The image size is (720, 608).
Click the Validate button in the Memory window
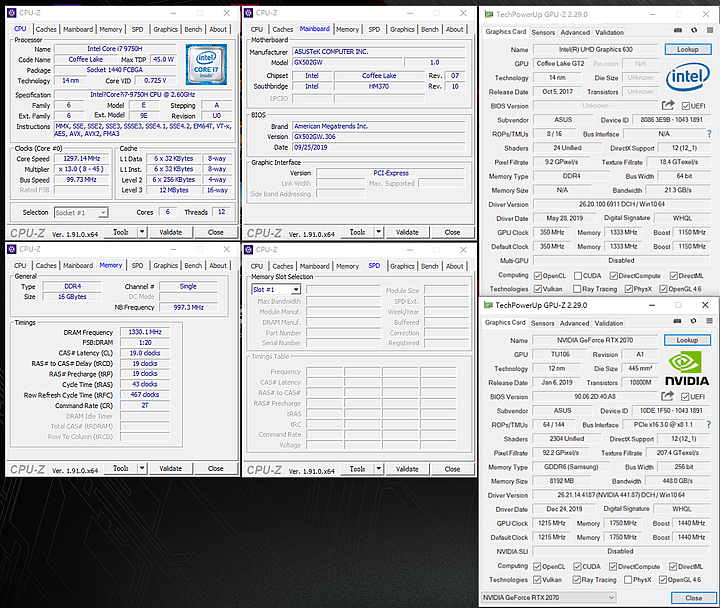point(171,468)
